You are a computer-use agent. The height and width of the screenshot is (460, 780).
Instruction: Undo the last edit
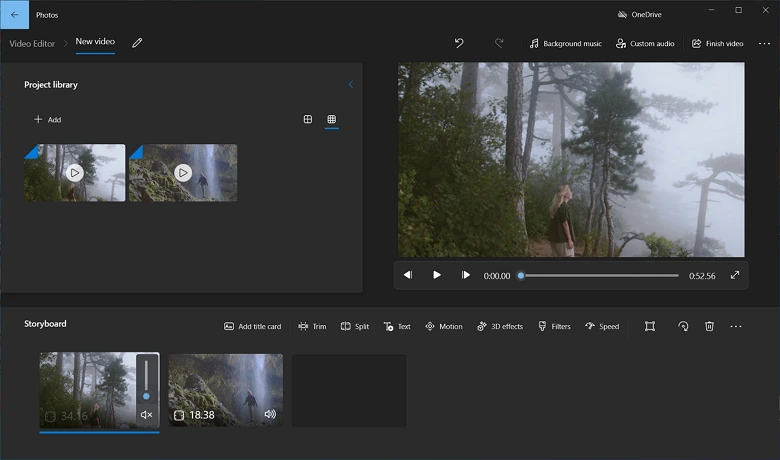(459, 43)
